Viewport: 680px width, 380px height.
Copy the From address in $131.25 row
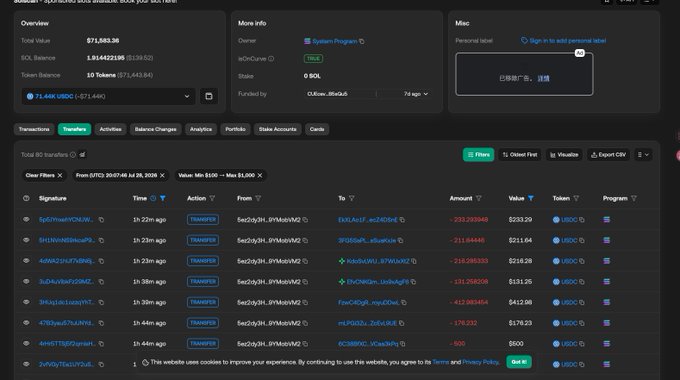(305, 282)
